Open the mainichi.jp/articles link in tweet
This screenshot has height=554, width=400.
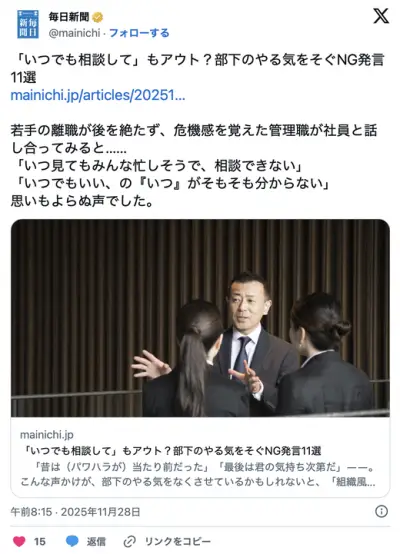pyautogui.click(x=98, y=95)
